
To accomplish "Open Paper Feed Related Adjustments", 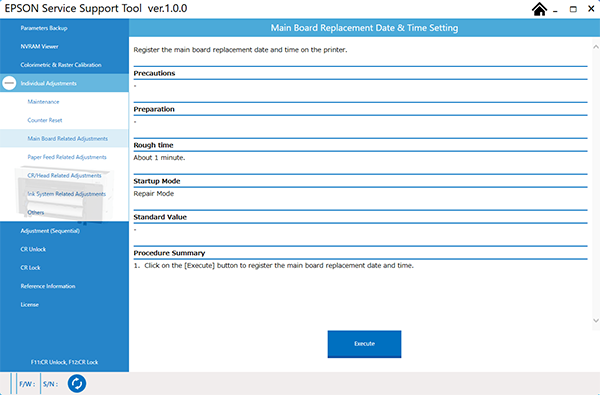I will pyautogui.click(x=64, y=157).
